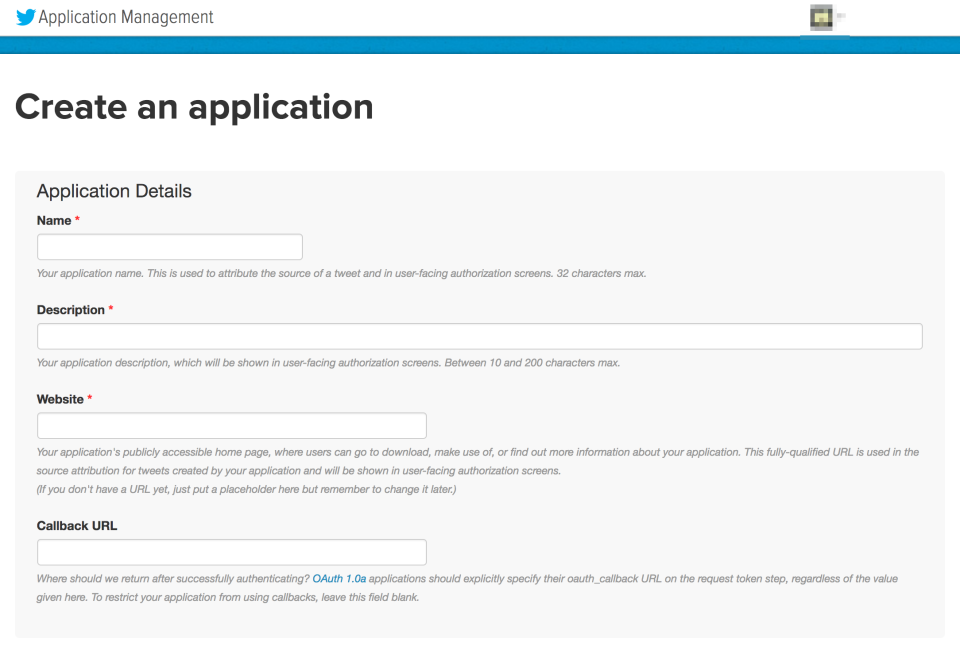Click the Callback URL label

[77, 526]
